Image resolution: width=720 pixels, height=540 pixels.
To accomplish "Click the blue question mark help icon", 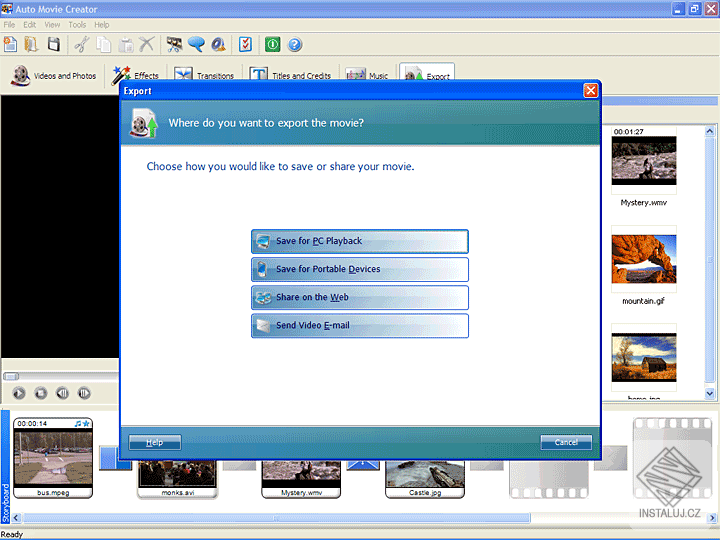I will coord(295,45).
